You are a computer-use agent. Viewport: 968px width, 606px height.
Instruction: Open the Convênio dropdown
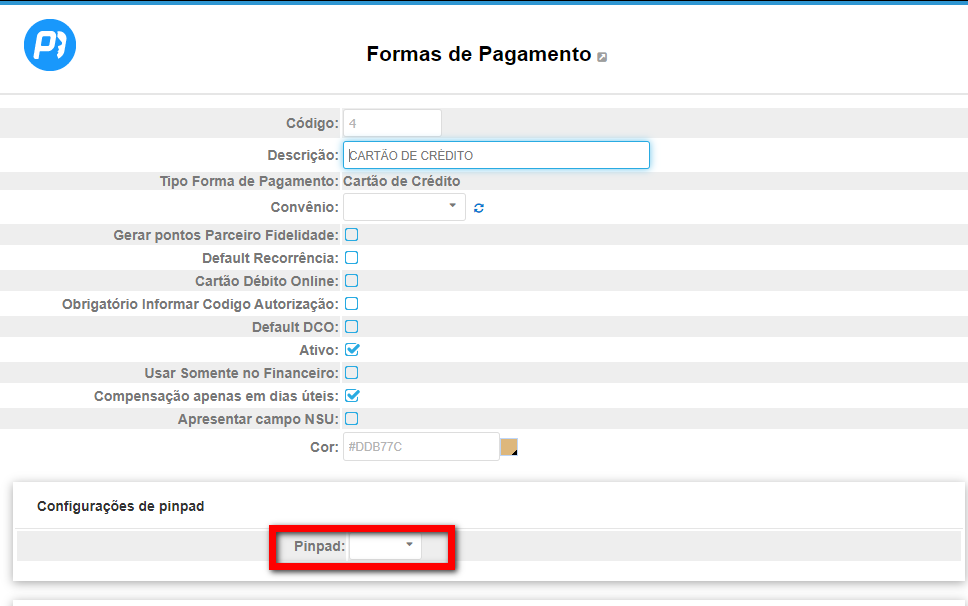point(404,207)
